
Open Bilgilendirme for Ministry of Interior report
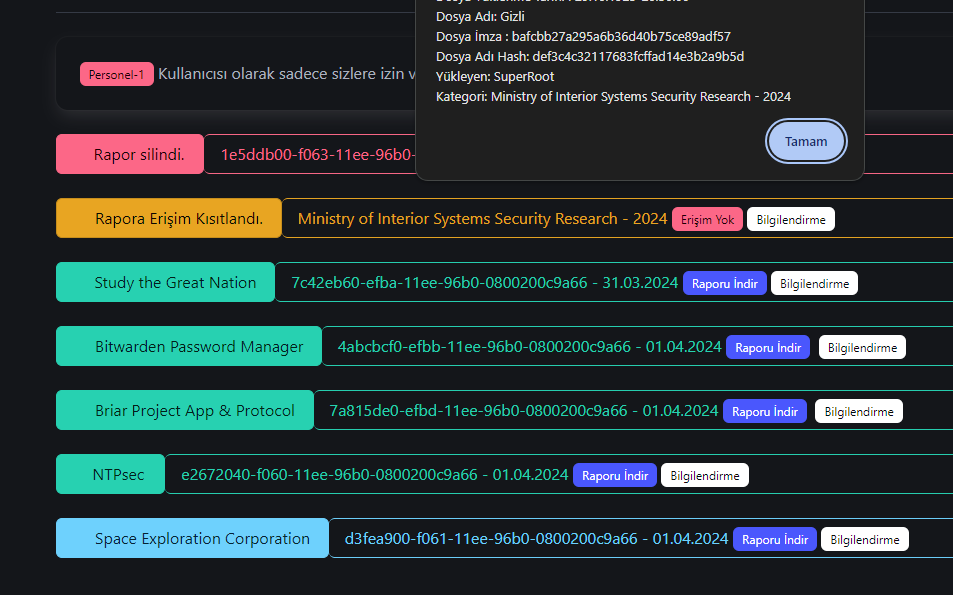coord(791,219)
